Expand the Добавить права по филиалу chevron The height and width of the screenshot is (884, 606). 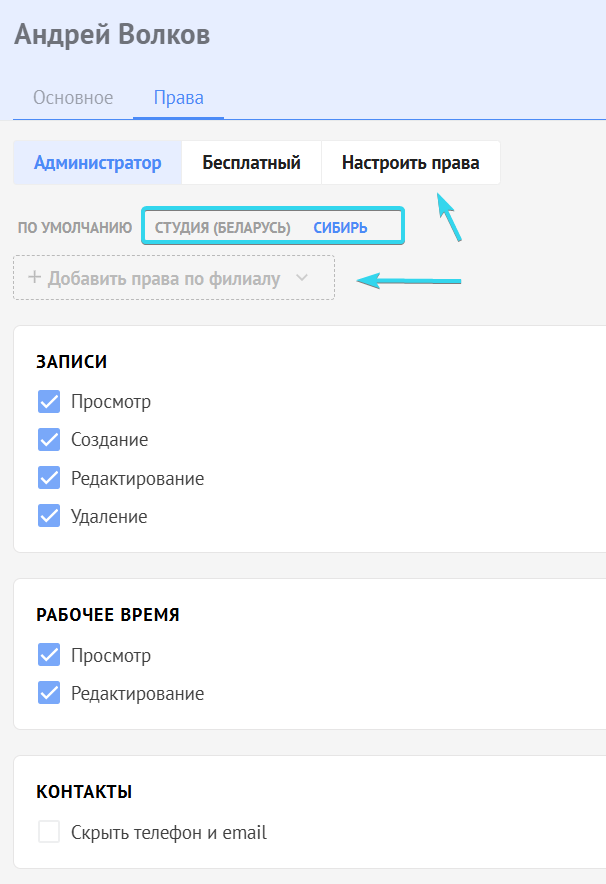click(x=302, y=277)
